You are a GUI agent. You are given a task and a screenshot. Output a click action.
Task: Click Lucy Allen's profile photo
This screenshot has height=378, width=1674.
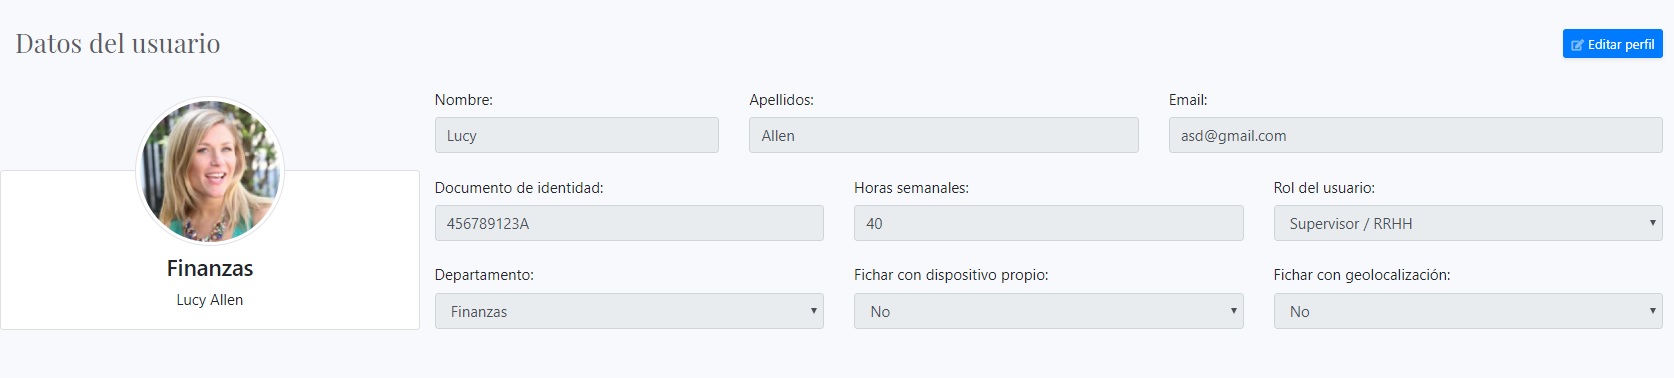coord(210,171)
